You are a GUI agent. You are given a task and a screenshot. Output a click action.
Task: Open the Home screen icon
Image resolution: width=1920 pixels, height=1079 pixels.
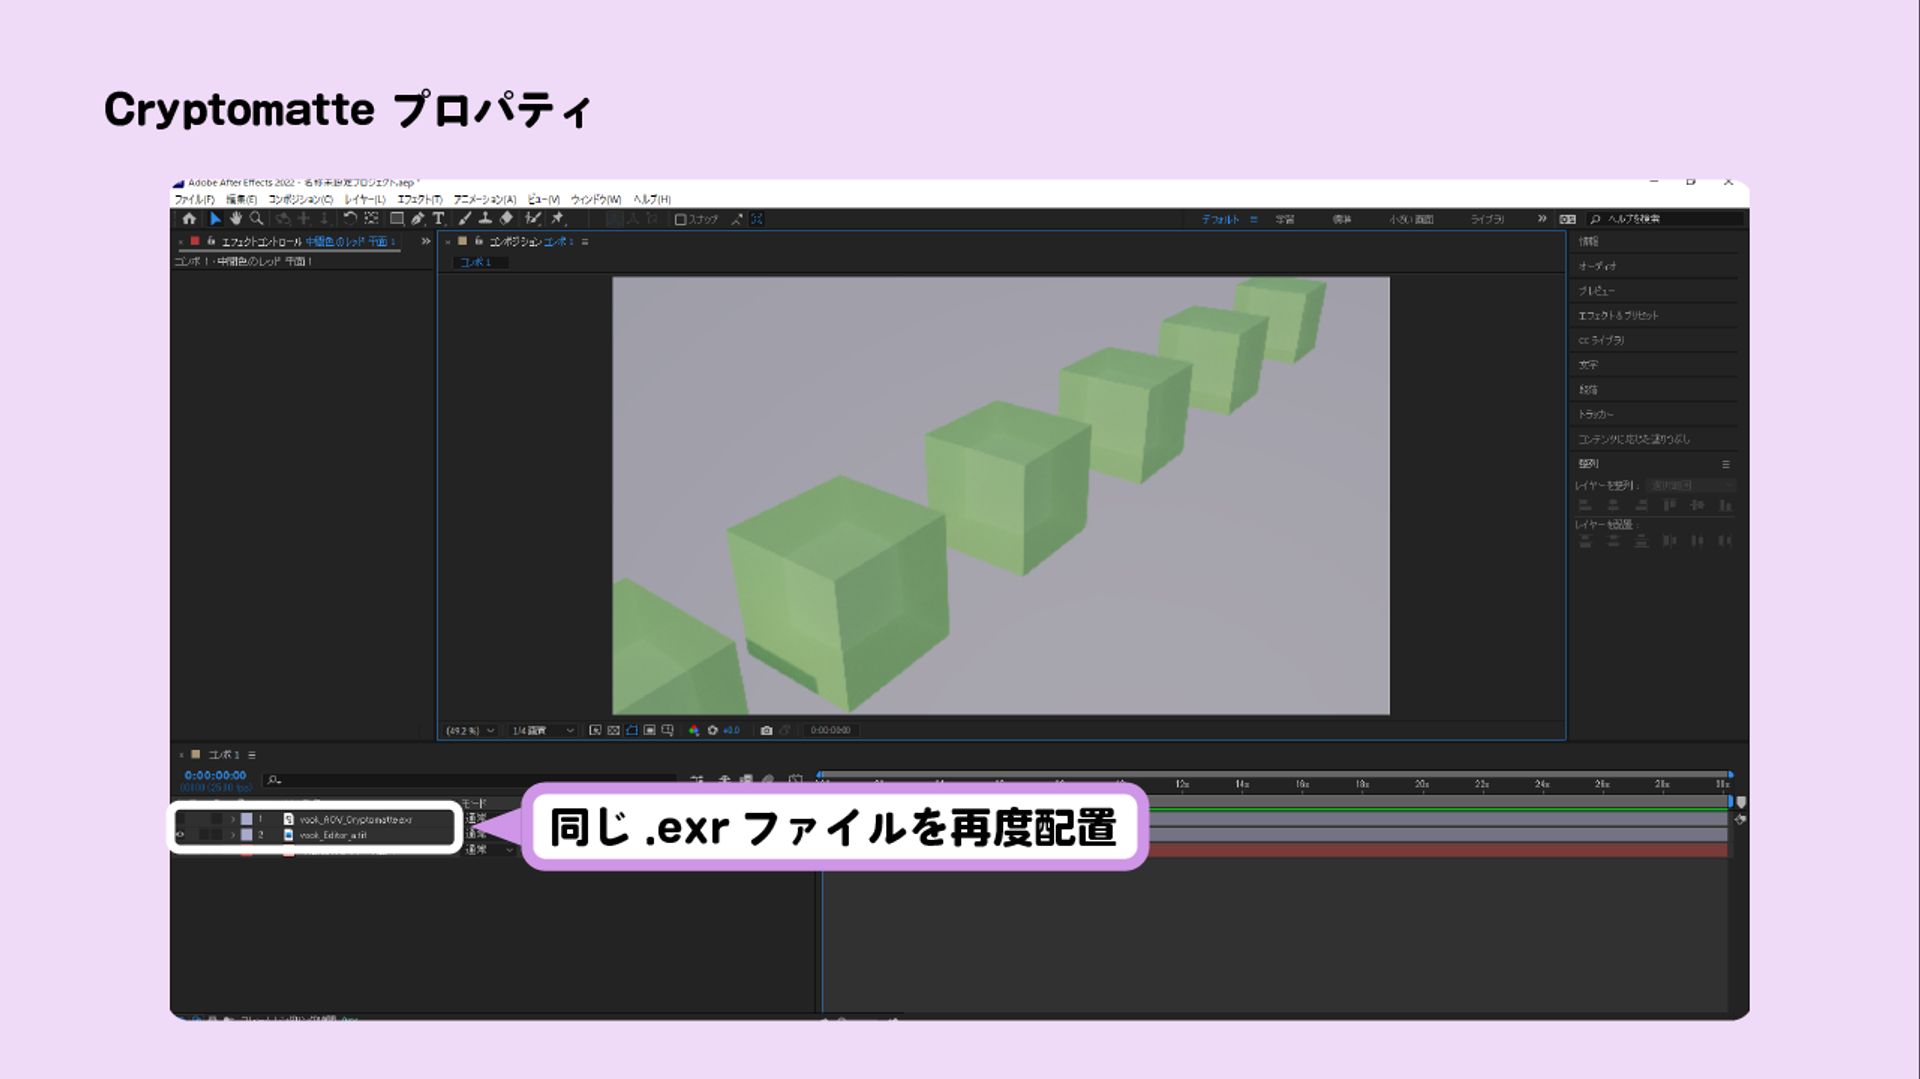click(190, 219)
